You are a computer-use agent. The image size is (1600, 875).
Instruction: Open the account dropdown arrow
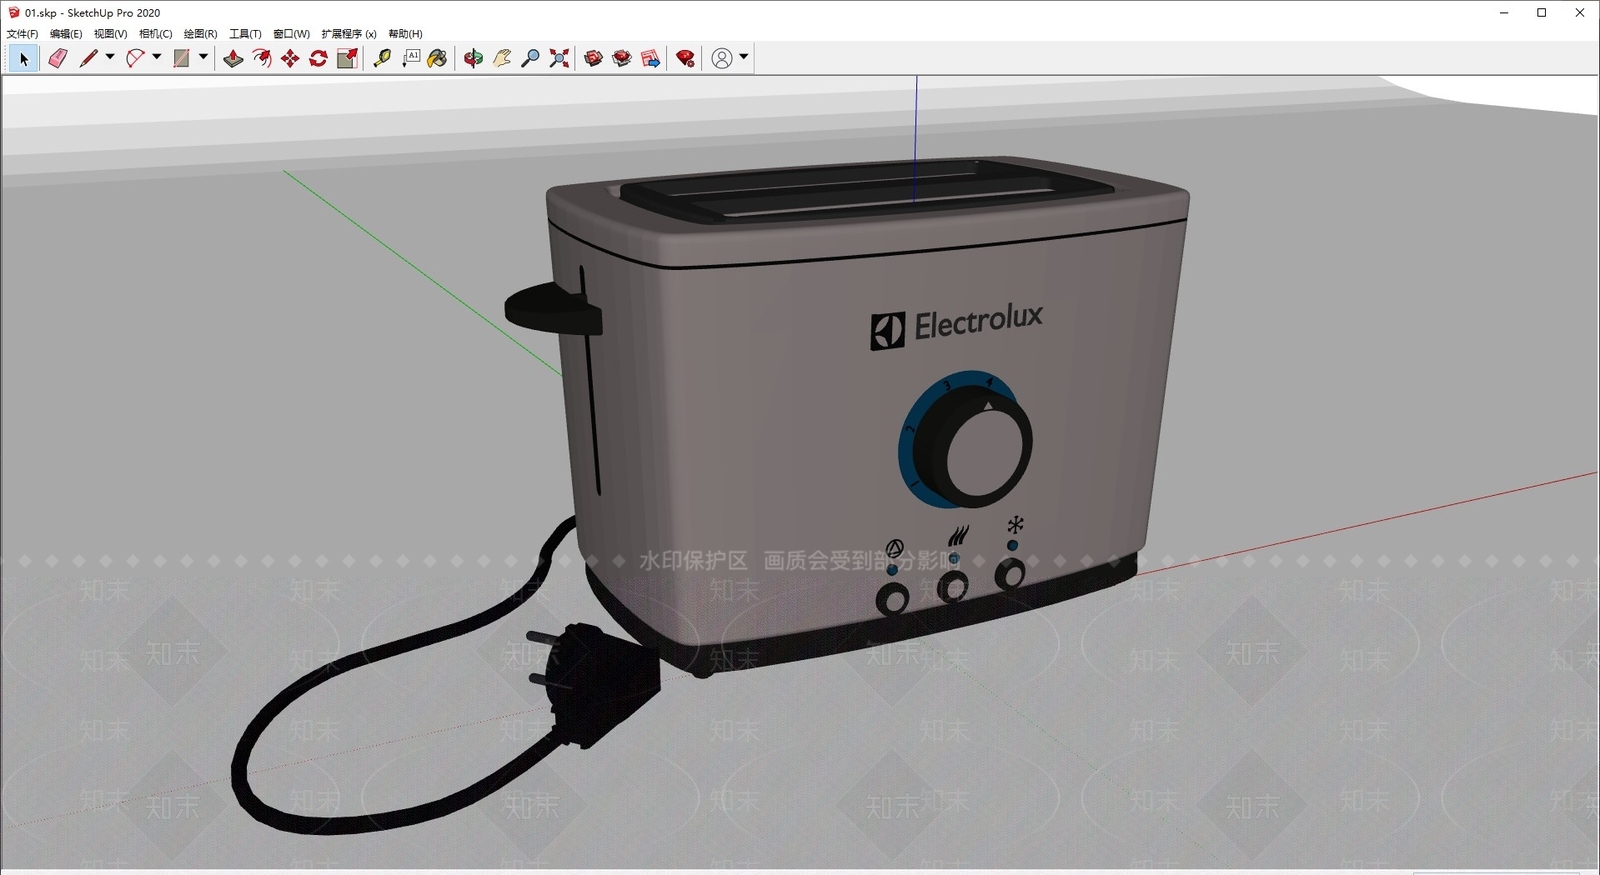click(743, 57)
